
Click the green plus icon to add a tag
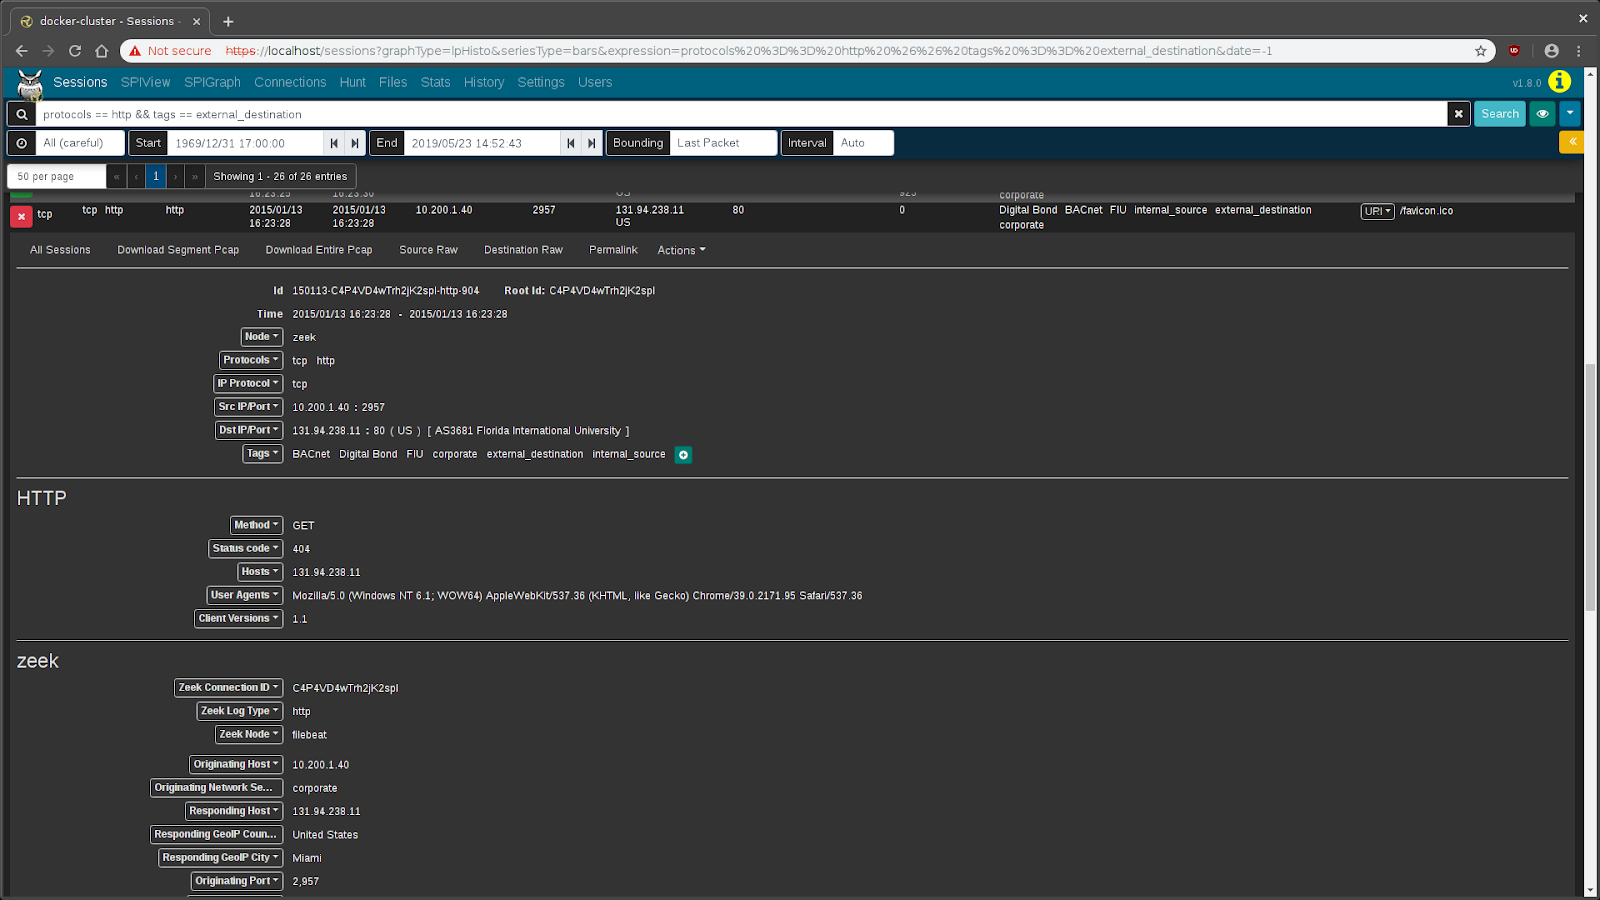pyautogui.click(x=683, y=454)
